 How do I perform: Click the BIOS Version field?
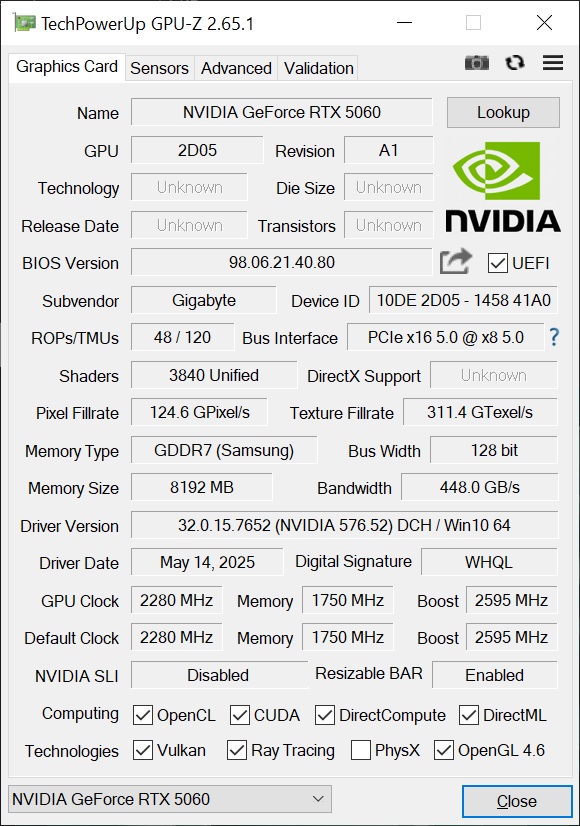(x=281, y=262)
